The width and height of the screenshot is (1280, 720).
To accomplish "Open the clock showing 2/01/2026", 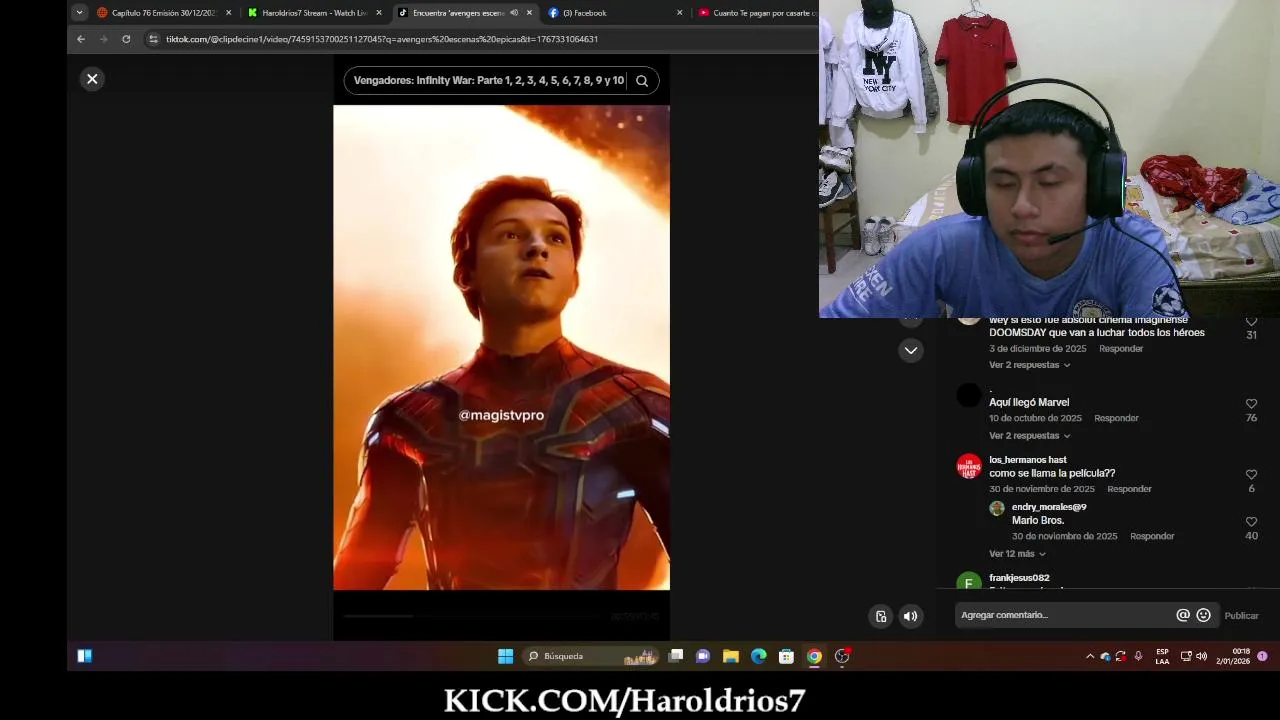I will pyautogui.click(x=1233, y=656).
